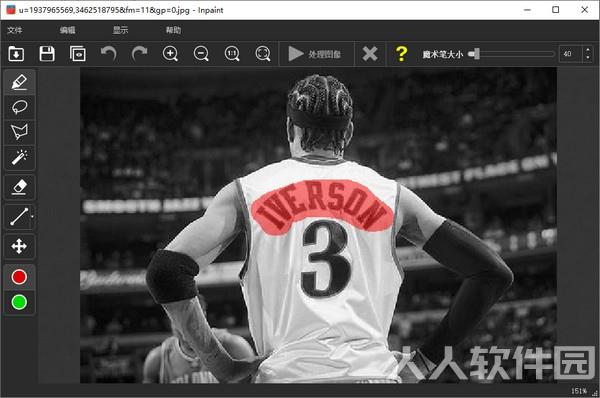Reset zoom to 1:1
This screenshot has width=600, height=398.
[232, 54]
